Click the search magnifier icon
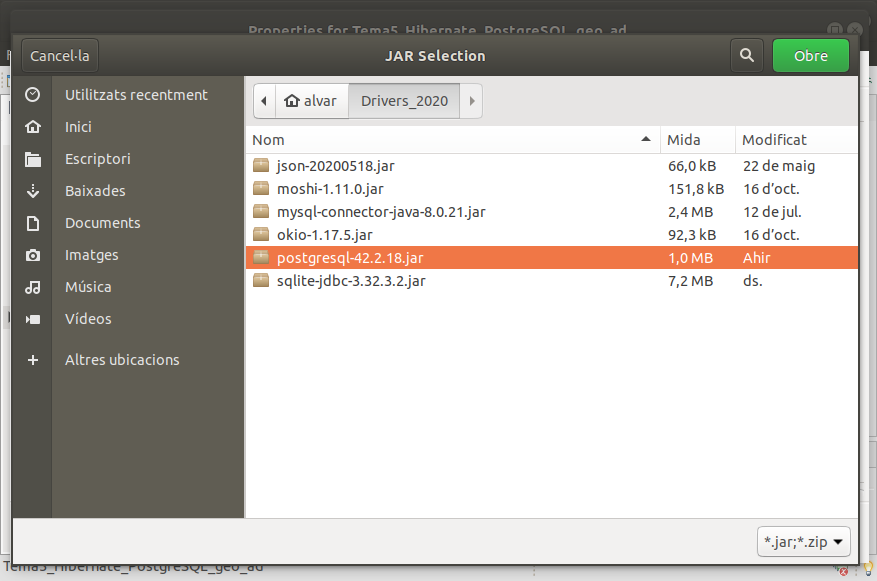Image resolution: width=877 pixels, height=581 pixels. [747, 55]
